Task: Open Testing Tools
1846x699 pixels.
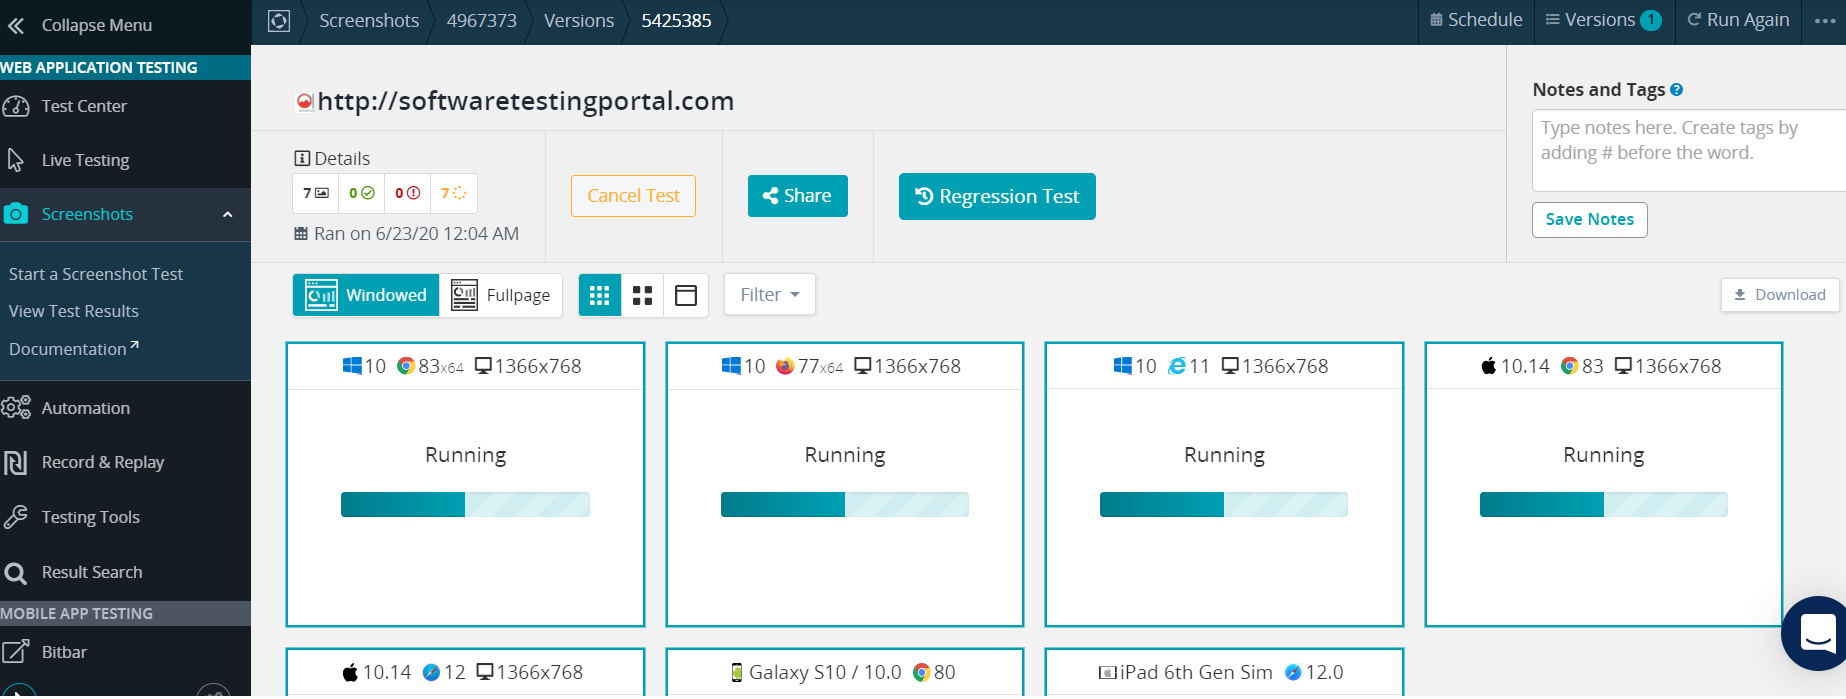Action: coord(91,517)
